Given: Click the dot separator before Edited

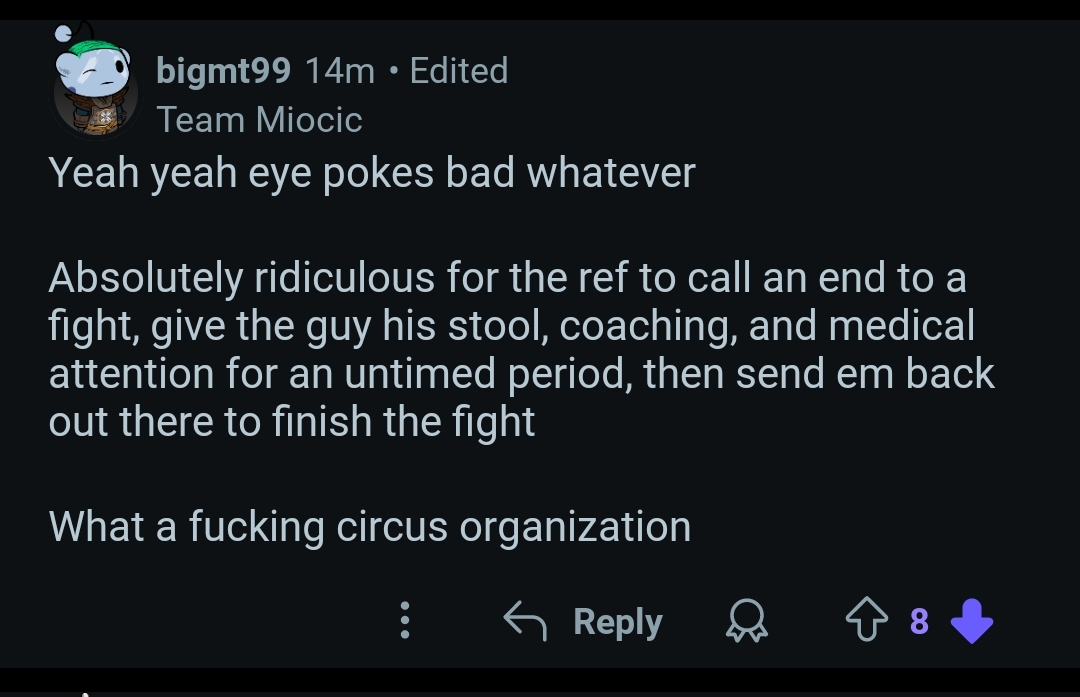Looking at the screenshot, I should (x=392, y=71).
